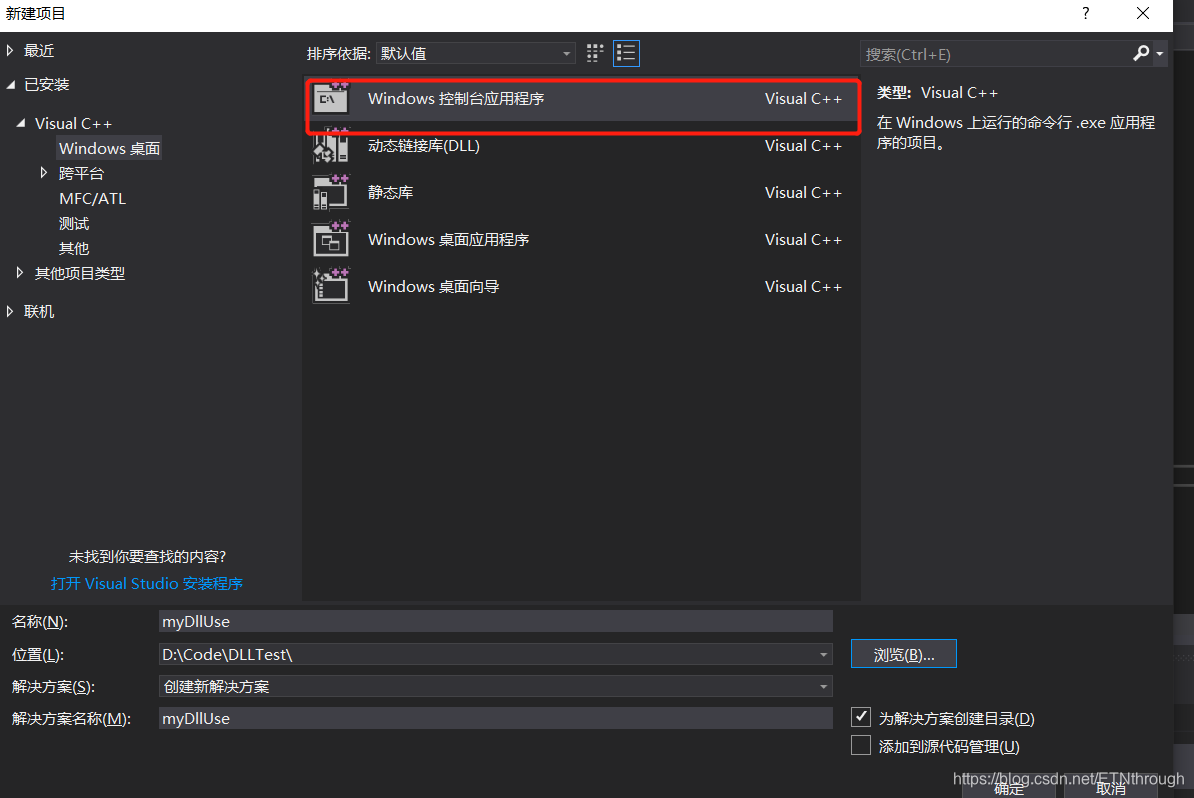The image size is (1194, 798).
Task: Toggle 为解决方案创建目录 checkbox
Action: (860, 717)
